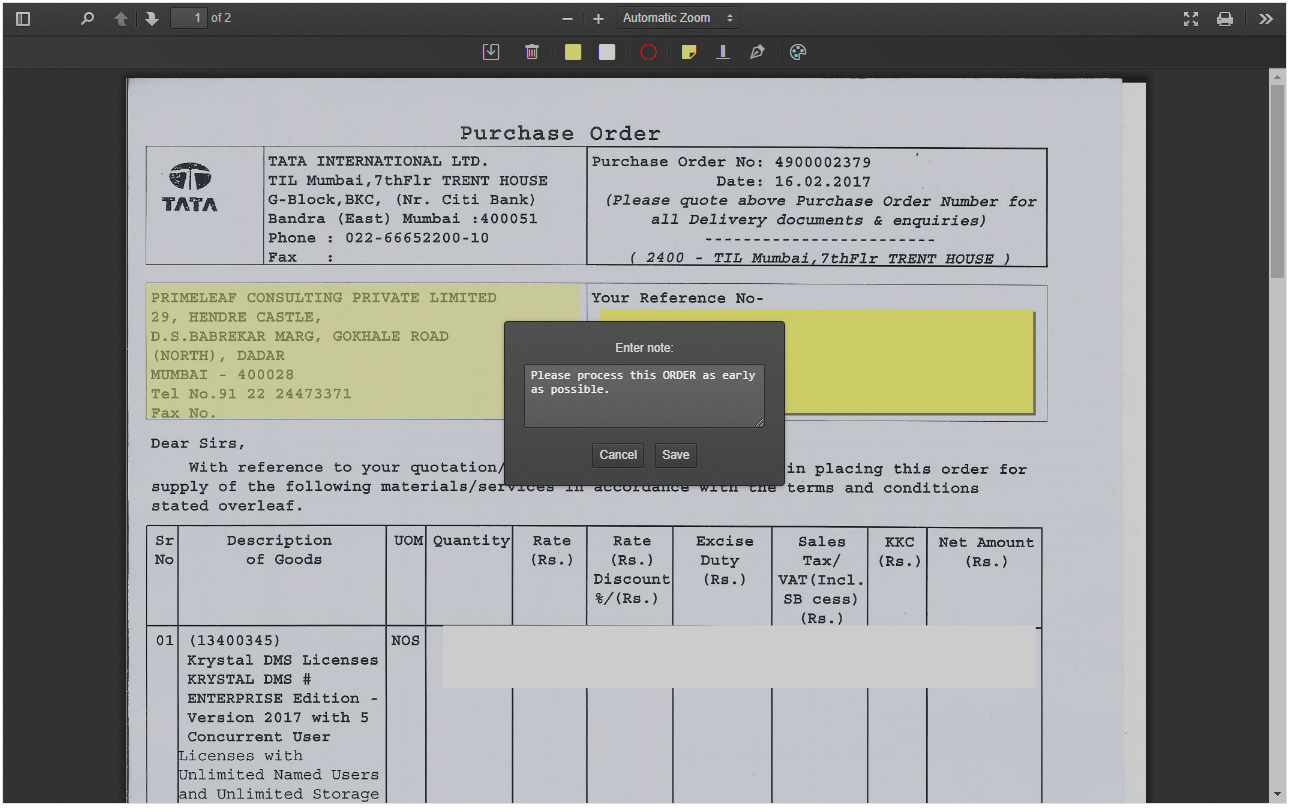This screenshot has width=1291, height=812.
Task: Select the white redaction swatch
Action: pos(607,52)
